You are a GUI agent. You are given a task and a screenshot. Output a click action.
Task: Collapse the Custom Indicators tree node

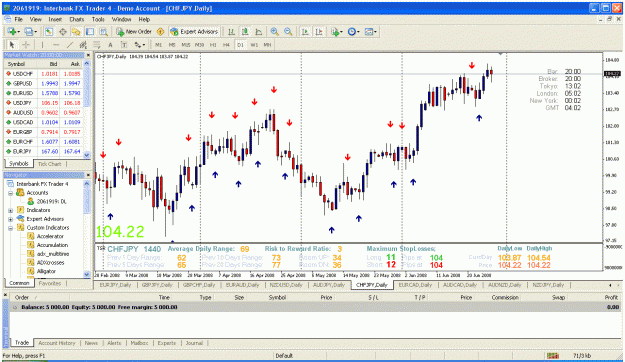point(11,228)
